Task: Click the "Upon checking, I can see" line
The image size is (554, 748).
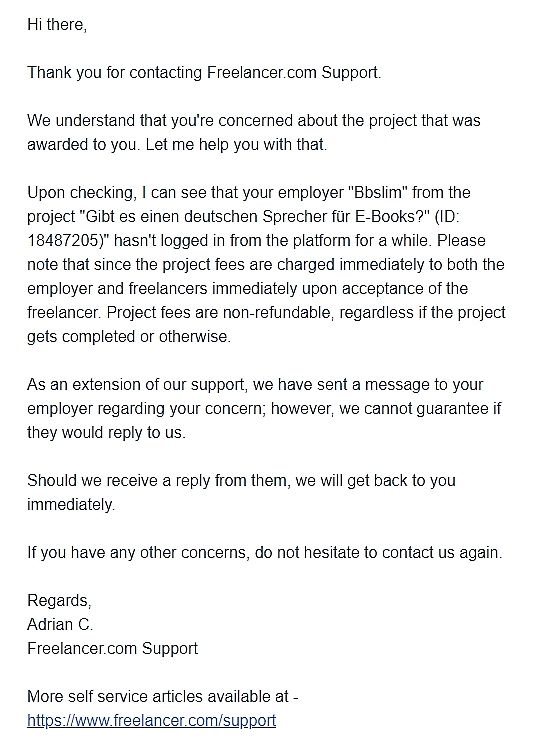Action: [249, 193]
